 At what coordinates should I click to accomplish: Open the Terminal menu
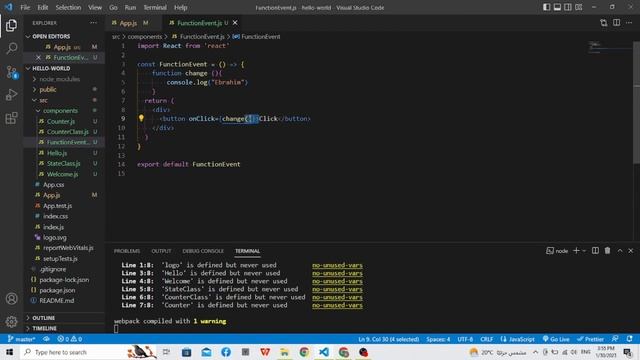click(155, 7)
